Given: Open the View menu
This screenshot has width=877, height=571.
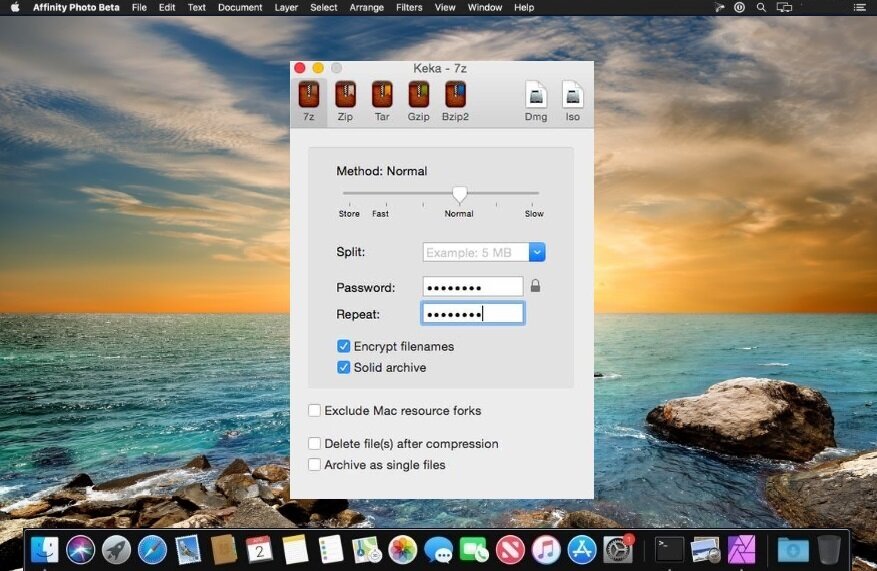Looking at the screenshot, I should click(x=445, y=7).
